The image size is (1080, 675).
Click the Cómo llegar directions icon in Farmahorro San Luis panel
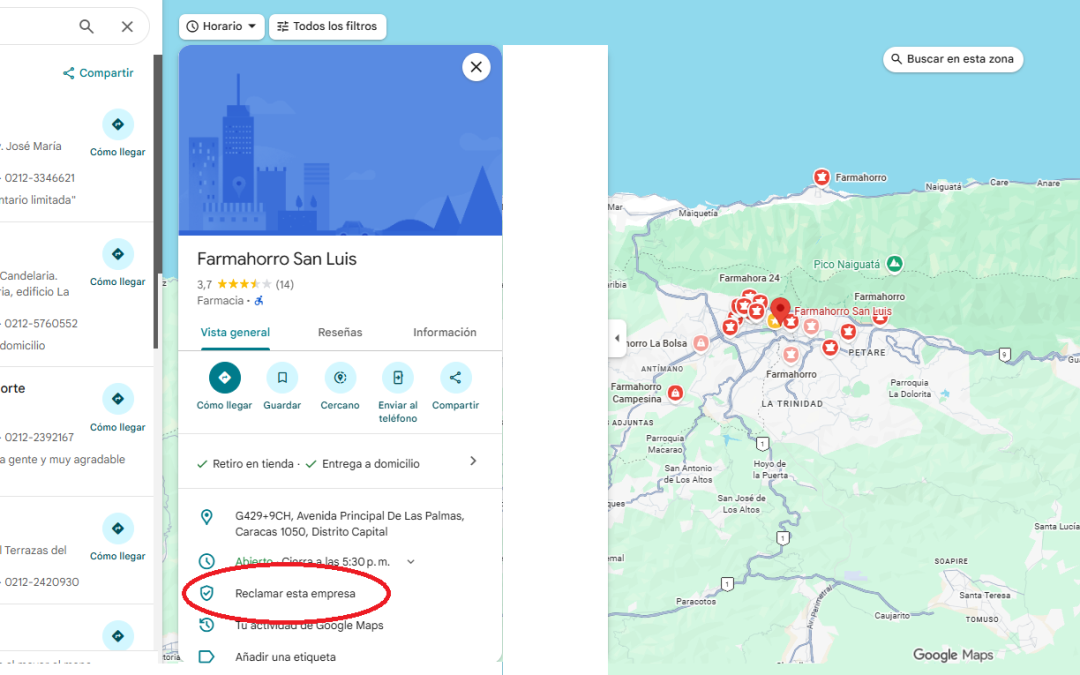(x=224, y=378)
